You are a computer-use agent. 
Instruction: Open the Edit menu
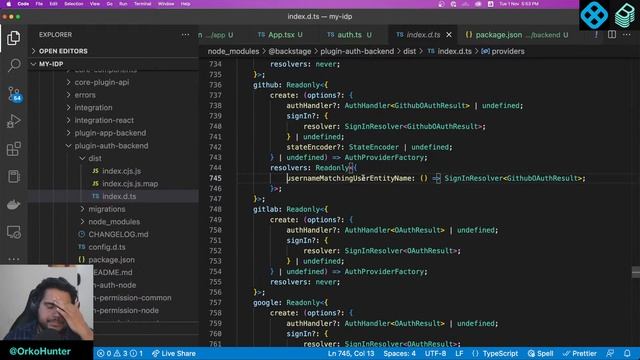(x=53, y=4)
